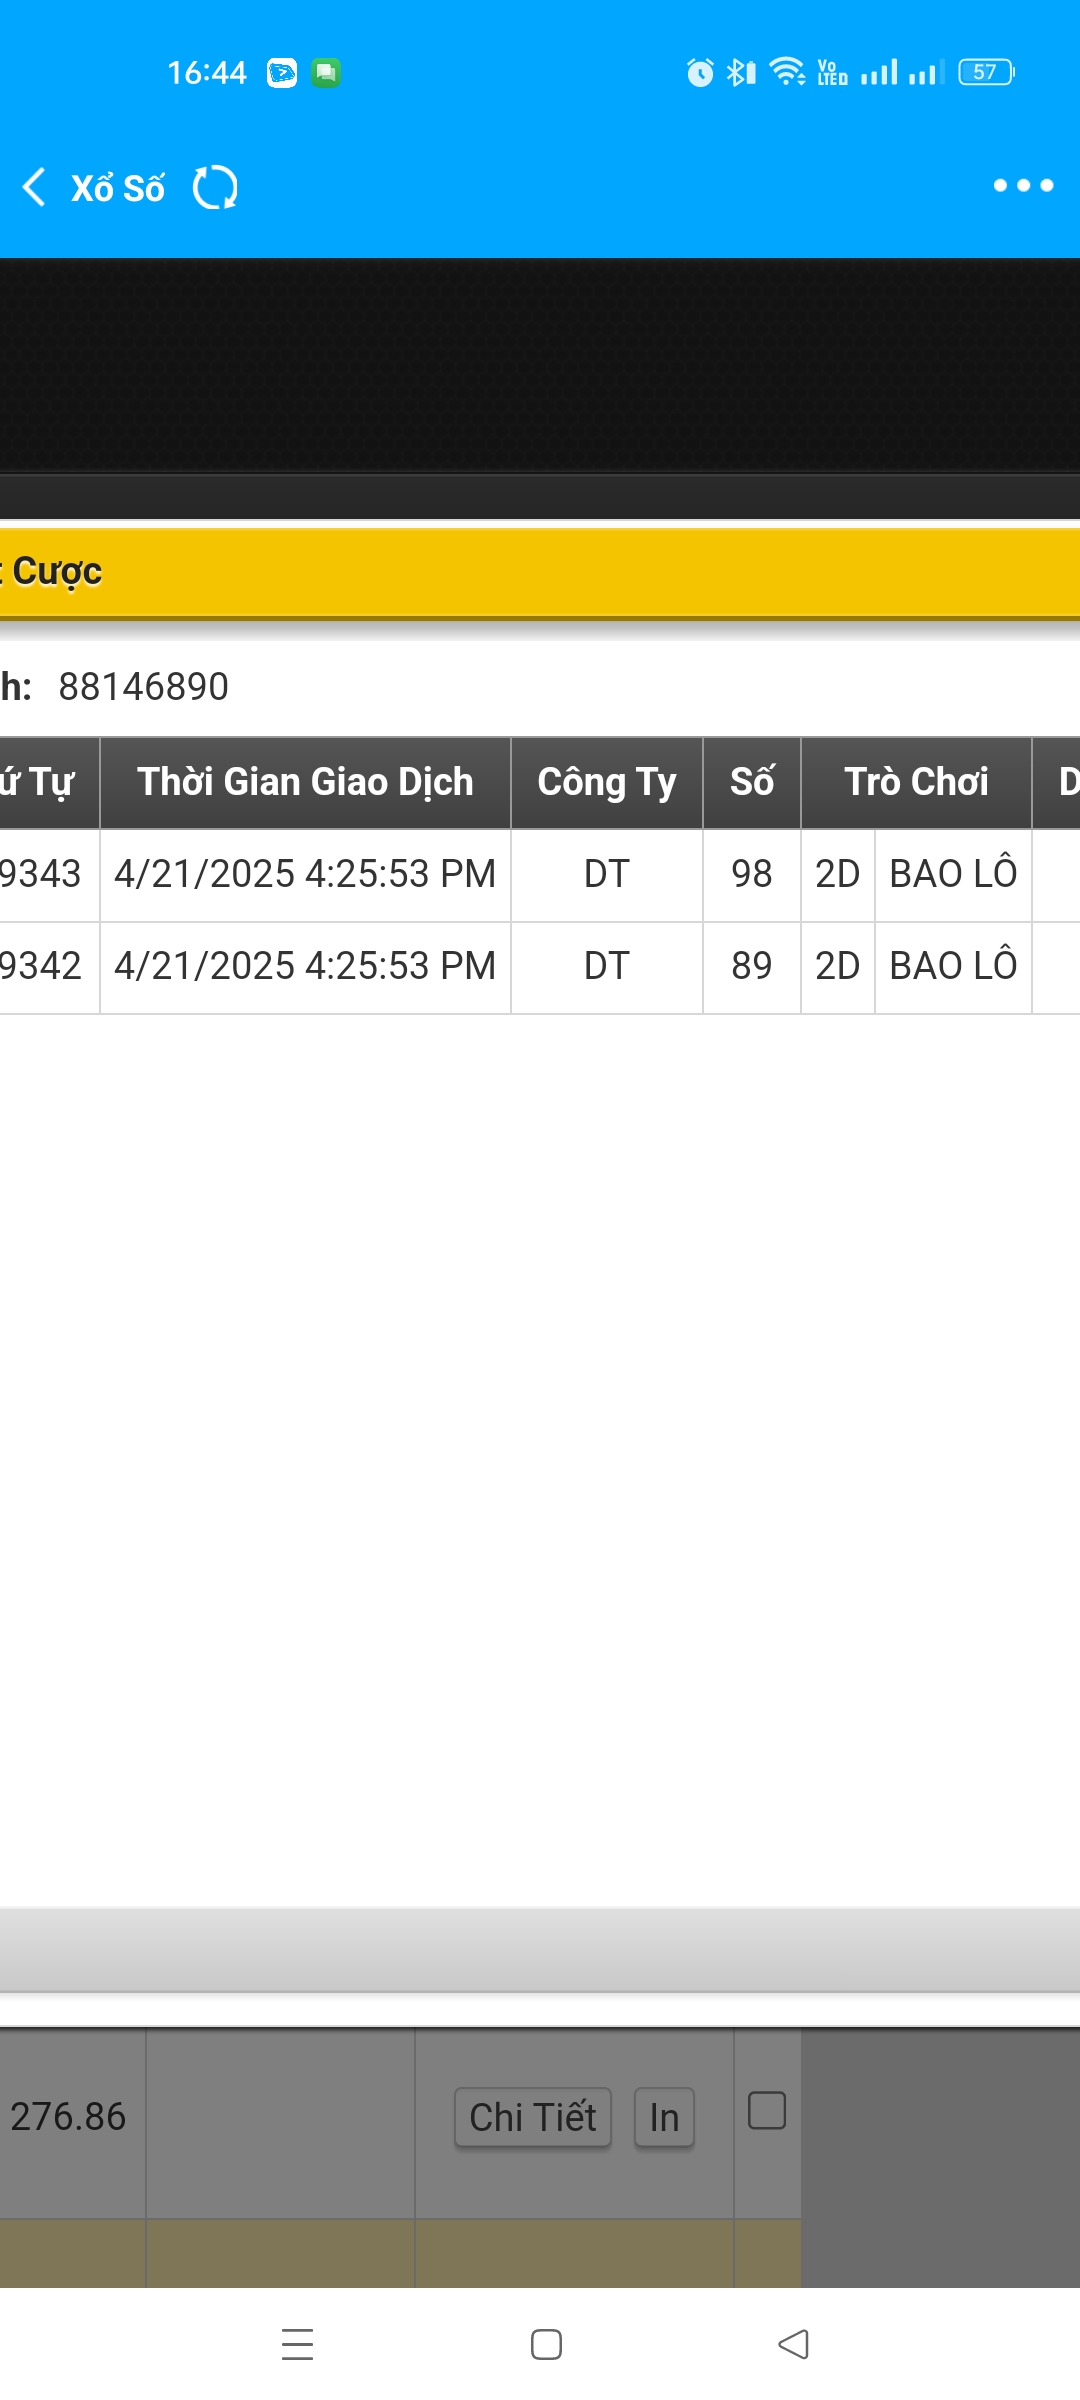The image size is (1080, 2400).
Task: Tap the circular refresh icon
Action: coord(215,187)
